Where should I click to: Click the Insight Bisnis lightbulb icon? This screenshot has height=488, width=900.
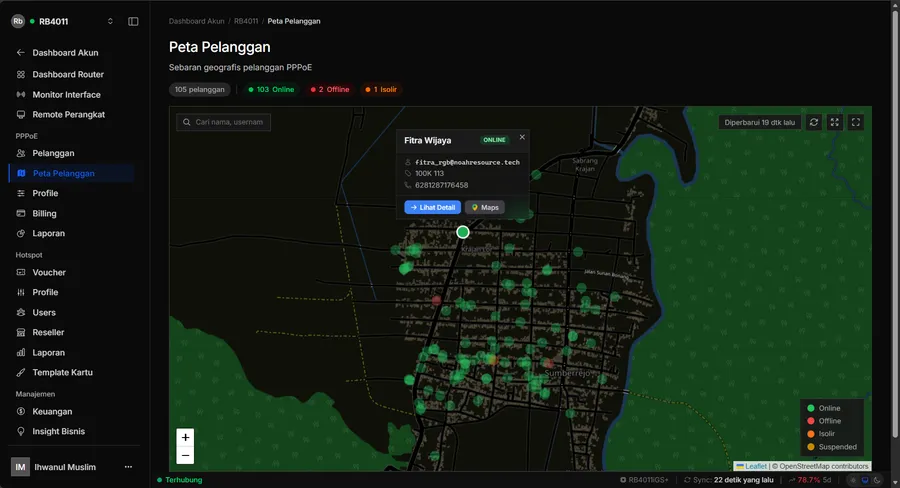click(x=21, y=431)
